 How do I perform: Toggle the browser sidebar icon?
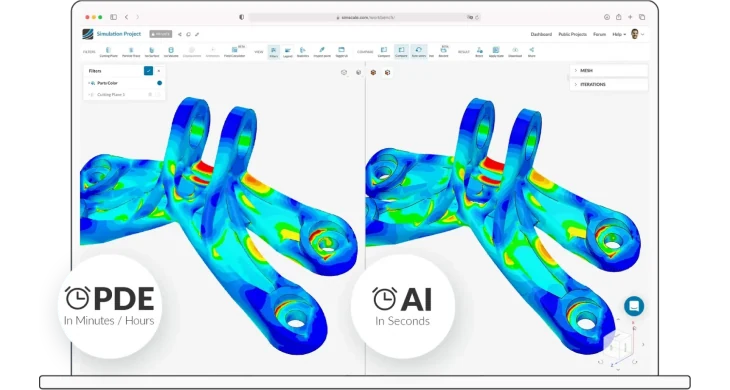pyautogui.click(x=113, y=17)
